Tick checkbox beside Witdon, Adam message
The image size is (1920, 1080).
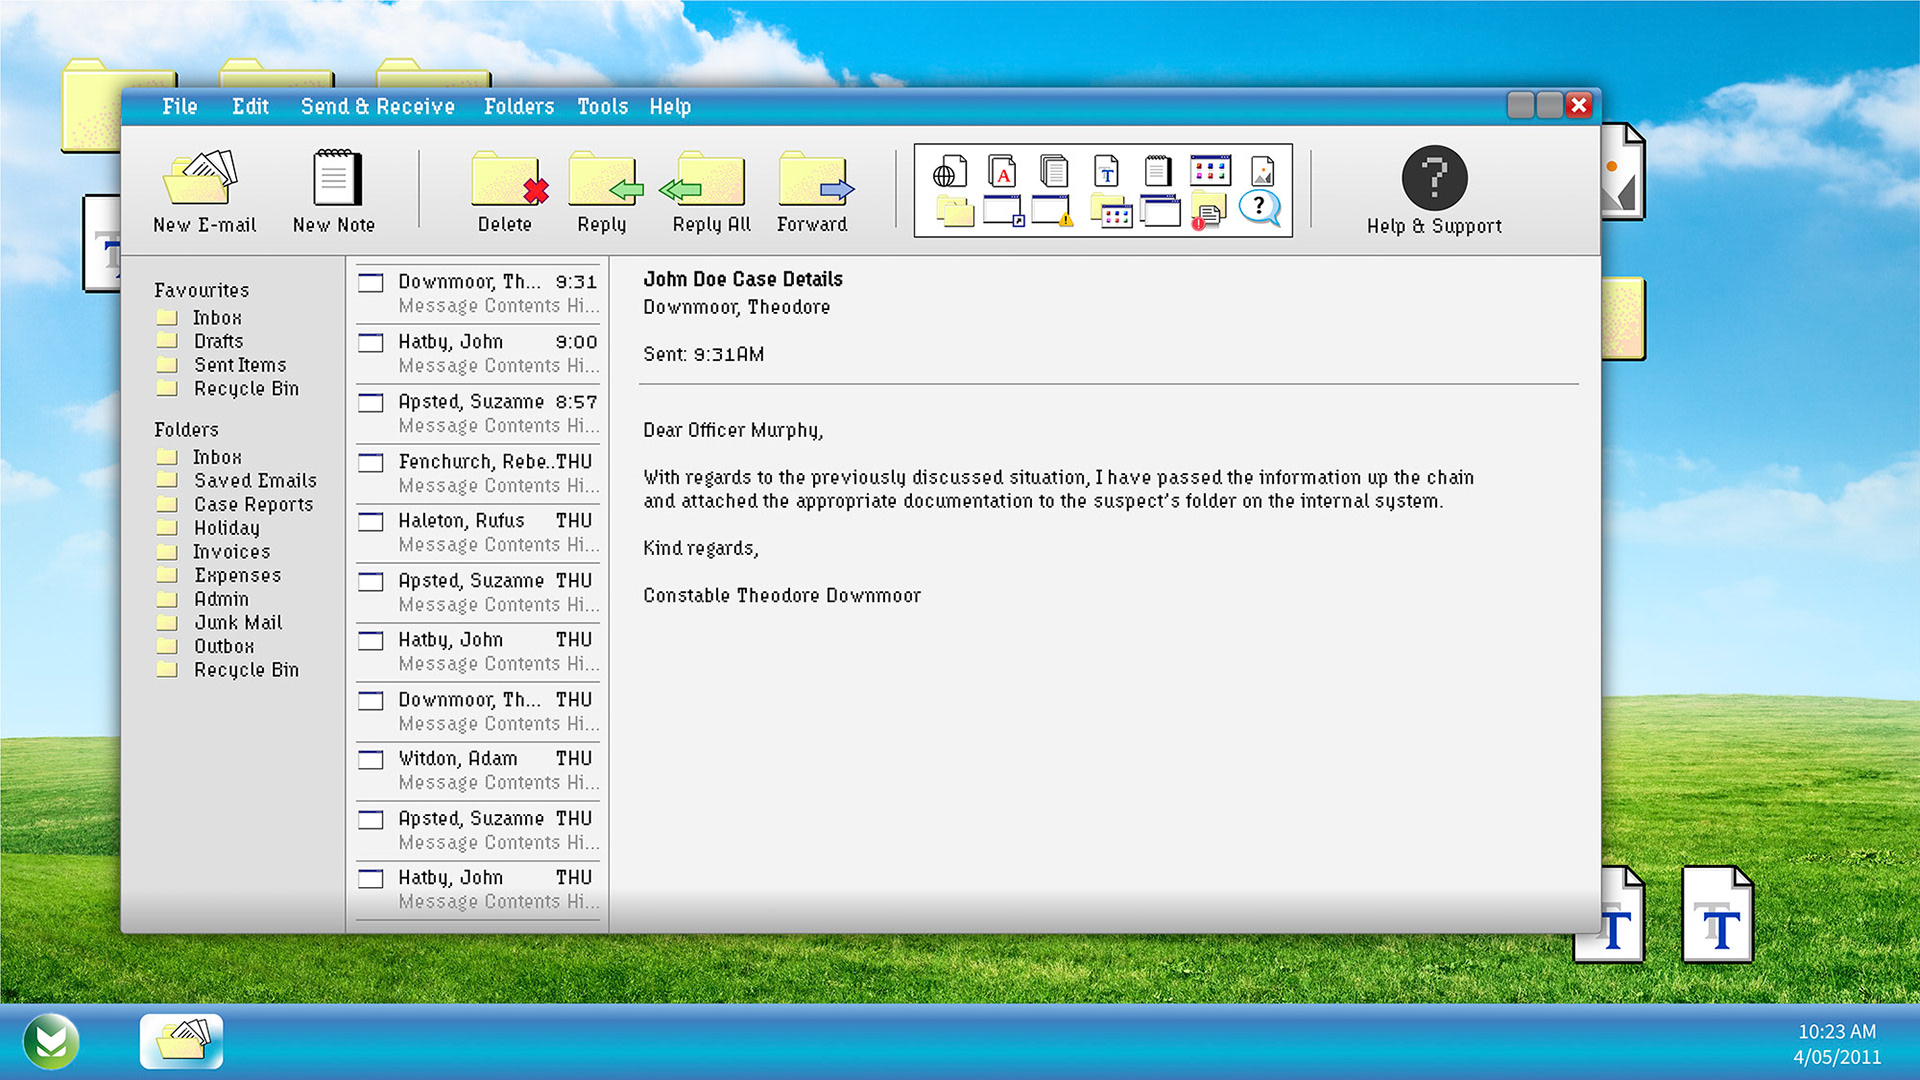click(371, 760)
